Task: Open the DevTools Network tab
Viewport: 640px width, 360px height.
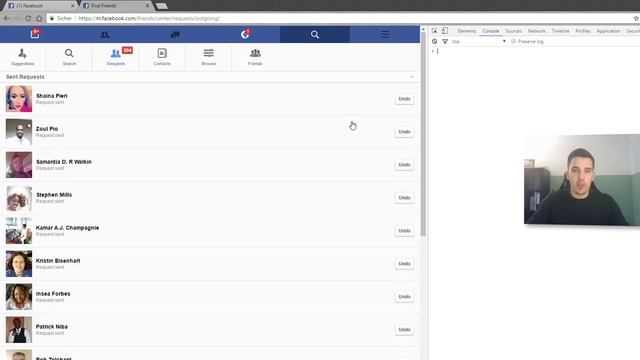Action: (x=536, y=31)
